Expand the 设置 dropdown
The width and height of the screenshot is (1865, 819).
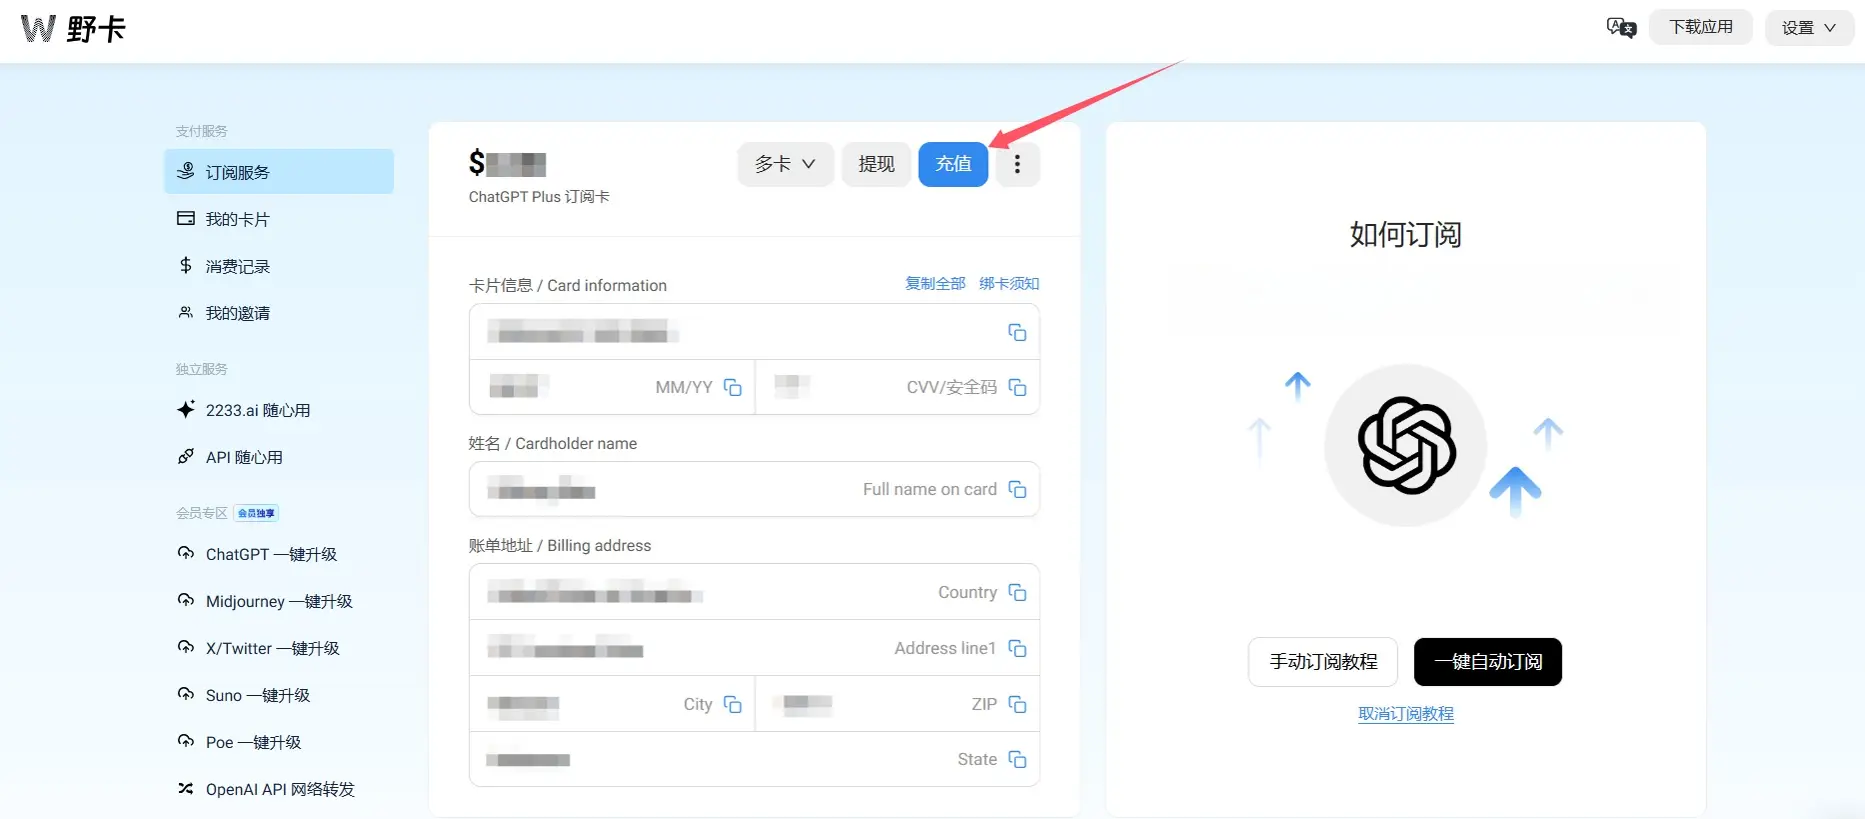tap(1809, 28)
